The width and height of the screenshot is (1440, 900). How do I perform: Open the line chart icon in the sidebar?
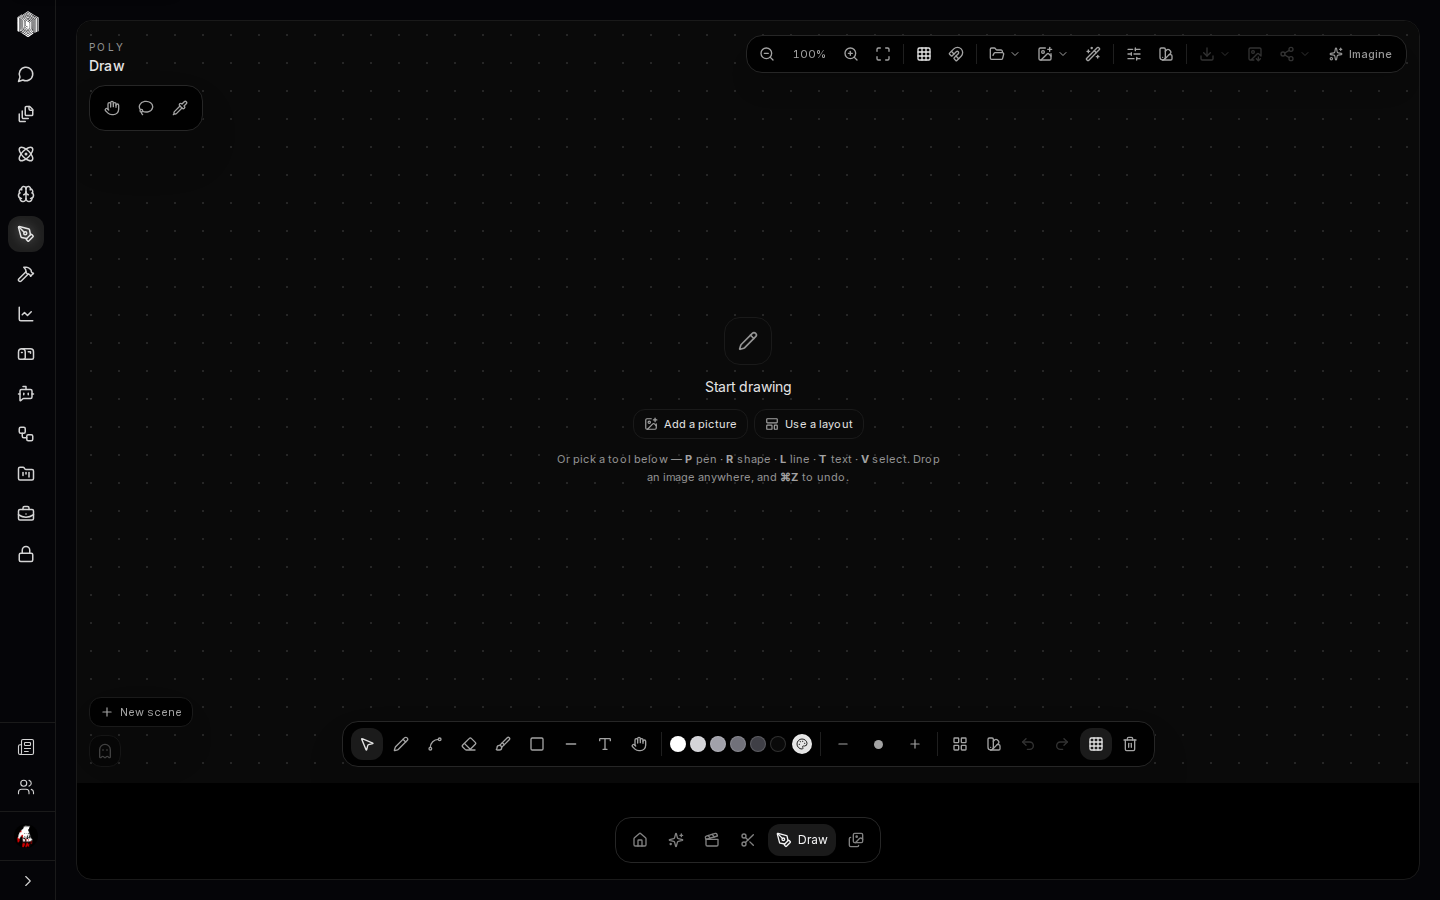click(x=26, y=315)
